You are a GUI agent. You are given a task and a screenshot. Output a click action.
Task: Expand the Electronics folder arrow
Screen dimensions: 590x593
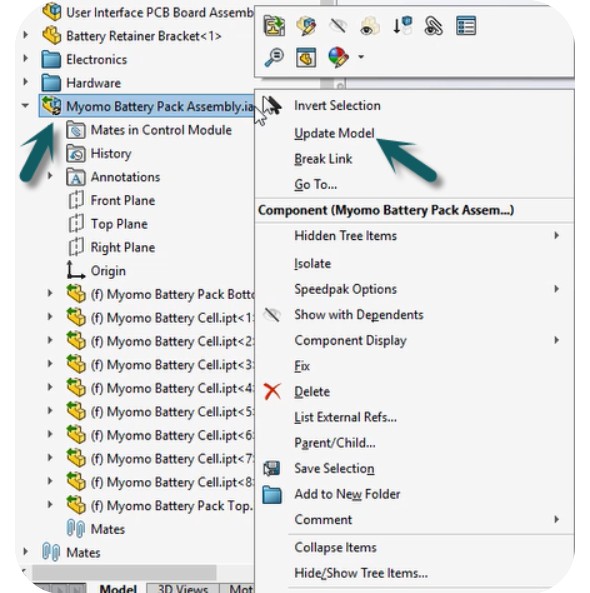(25, 59)
